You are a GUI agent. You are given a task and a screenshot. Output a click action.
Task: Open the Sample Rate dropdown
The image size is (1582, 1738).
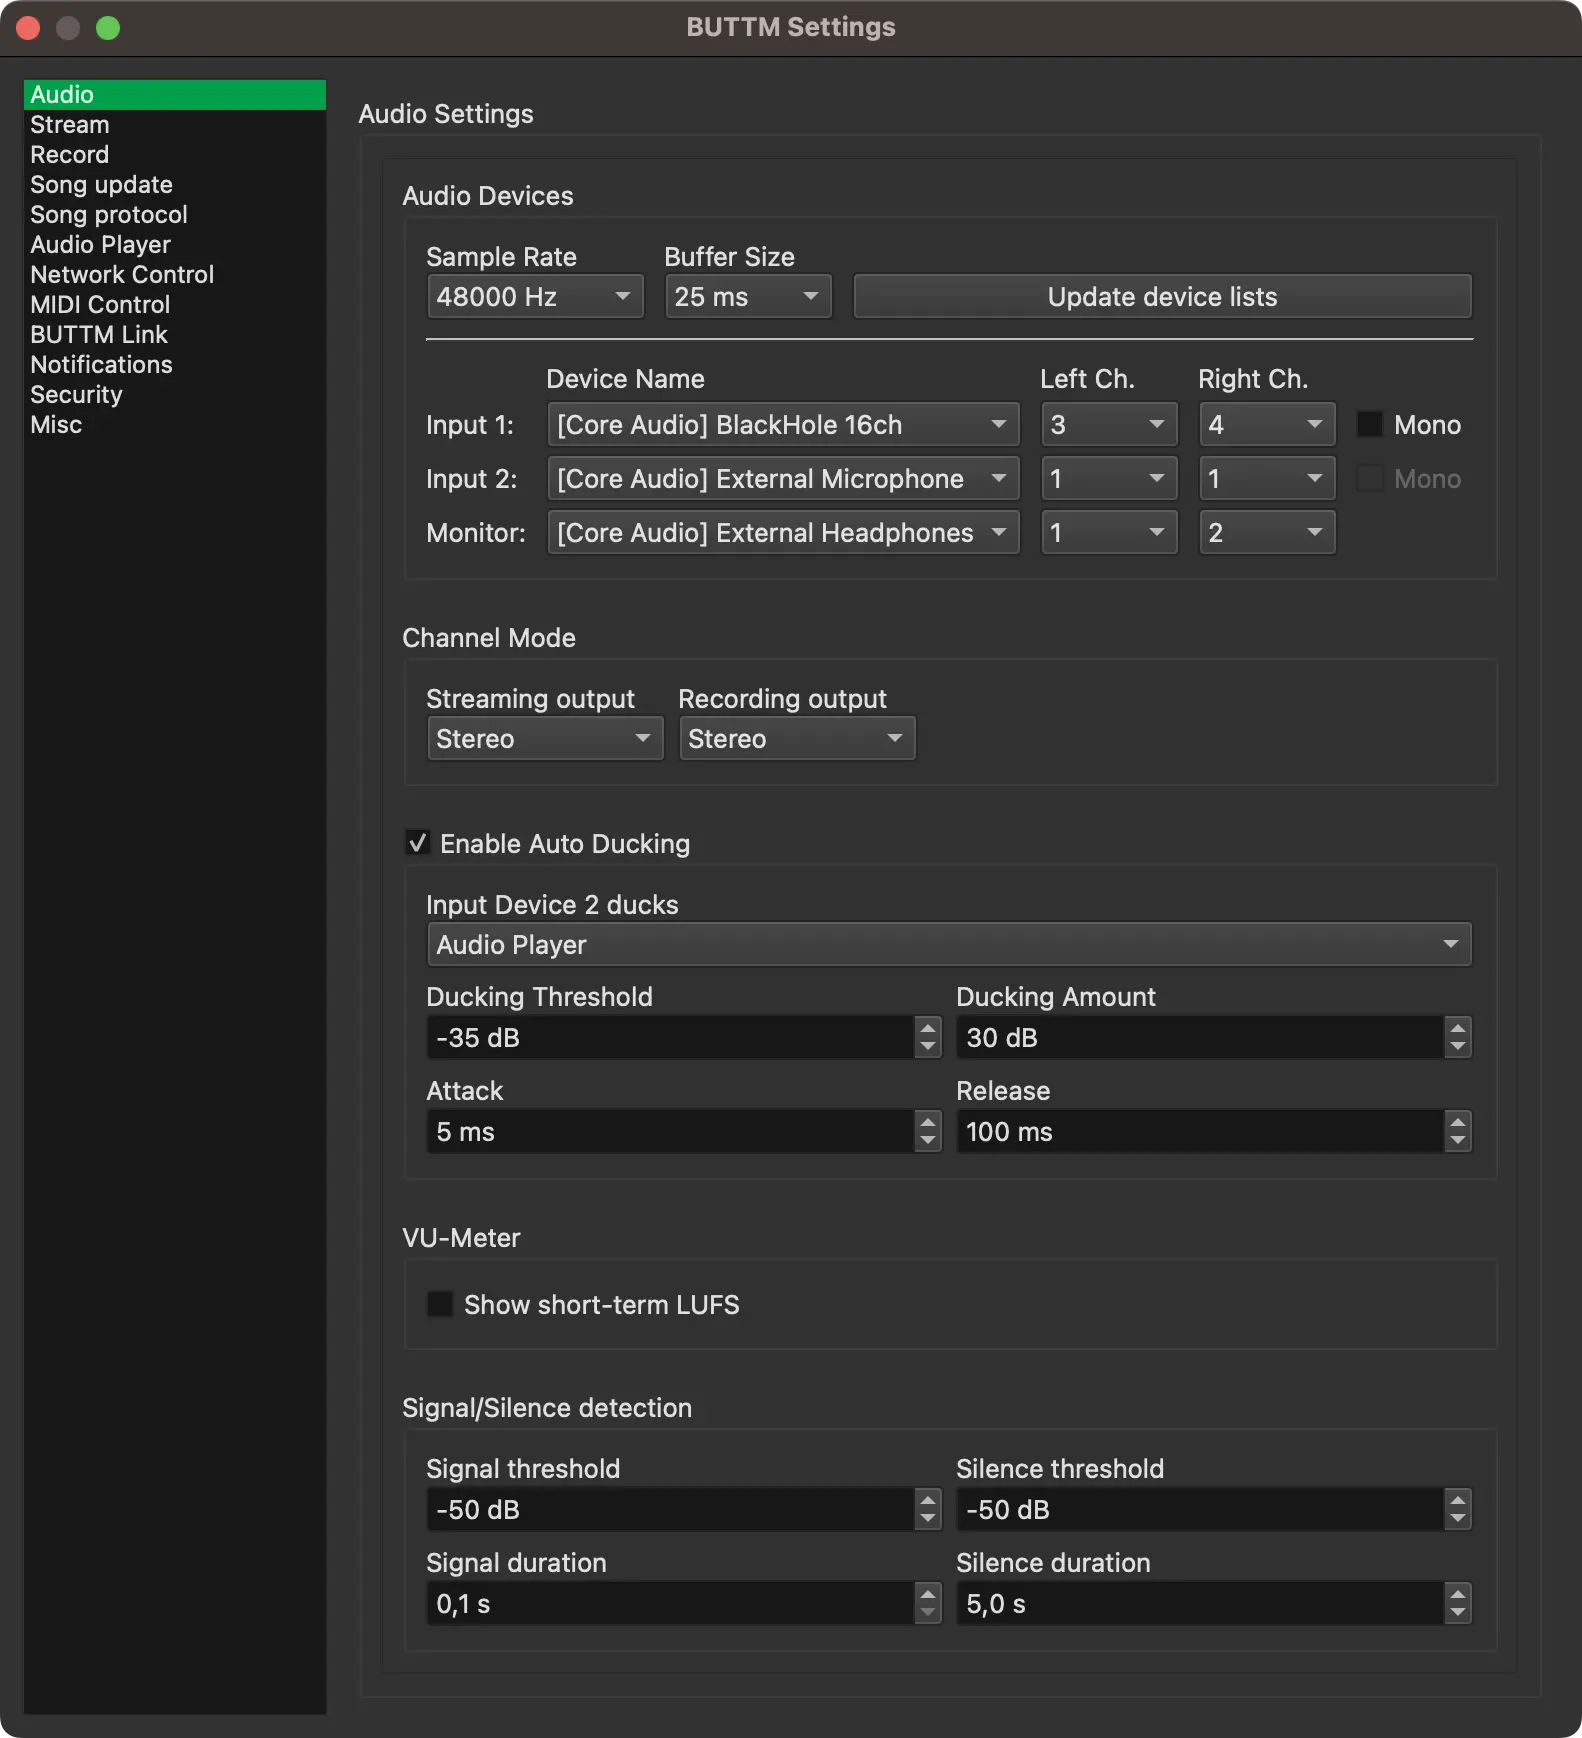pos(535,296)
